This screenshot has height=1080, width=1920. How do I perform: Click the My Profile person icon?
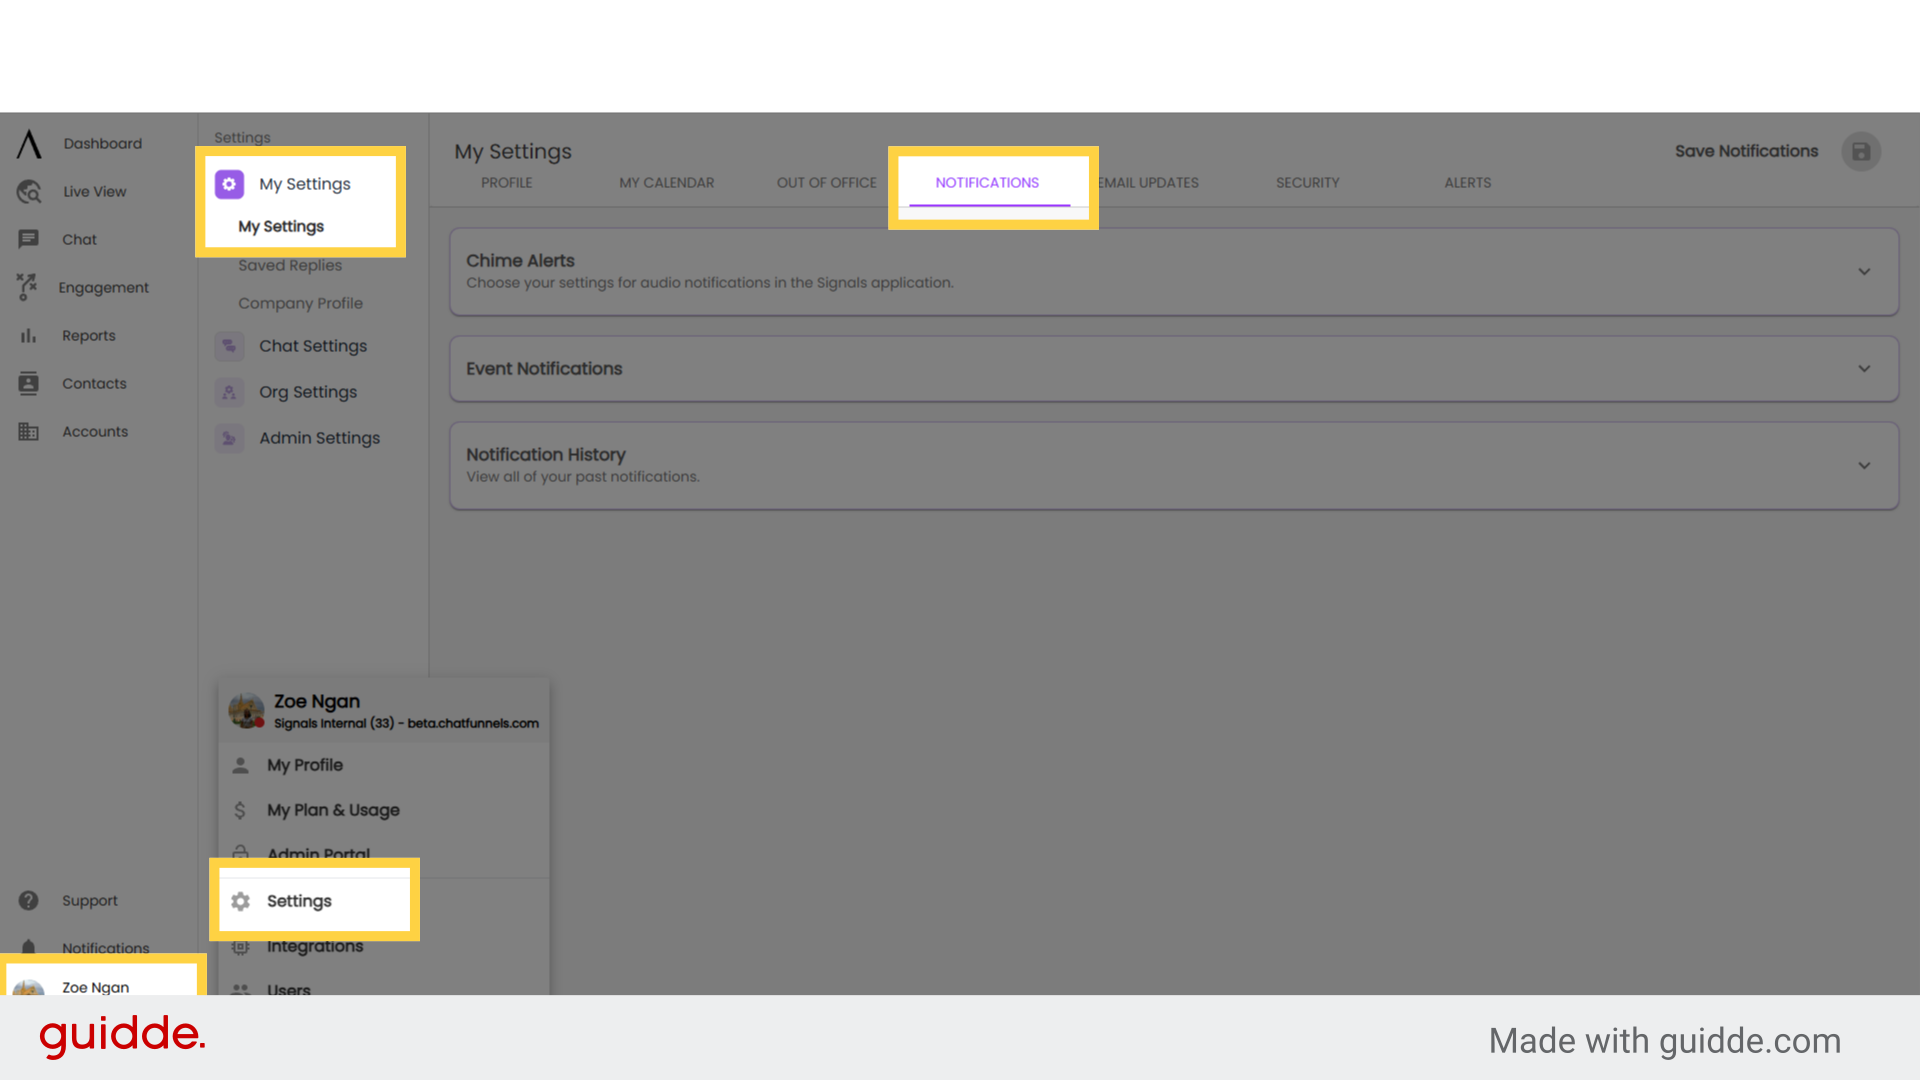[240, 765]
